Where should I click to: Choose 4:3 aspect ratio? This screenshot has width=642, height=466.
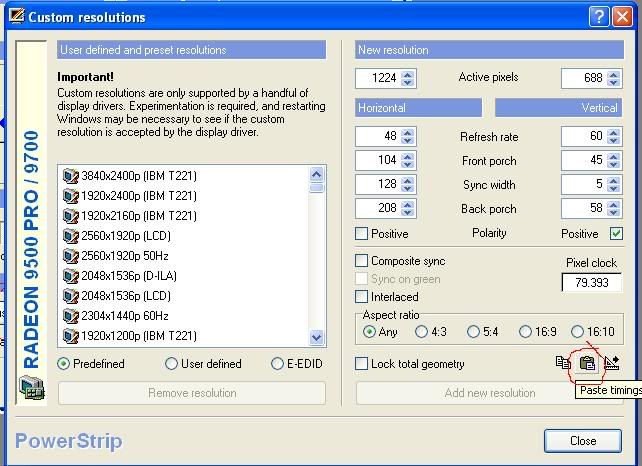pos(421,331)
